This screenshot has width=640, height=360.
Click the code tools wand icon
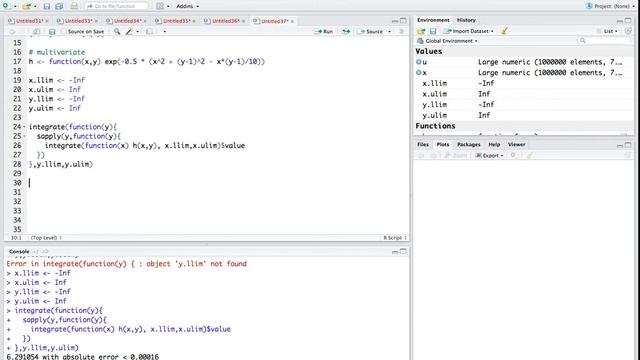point(129,31)
